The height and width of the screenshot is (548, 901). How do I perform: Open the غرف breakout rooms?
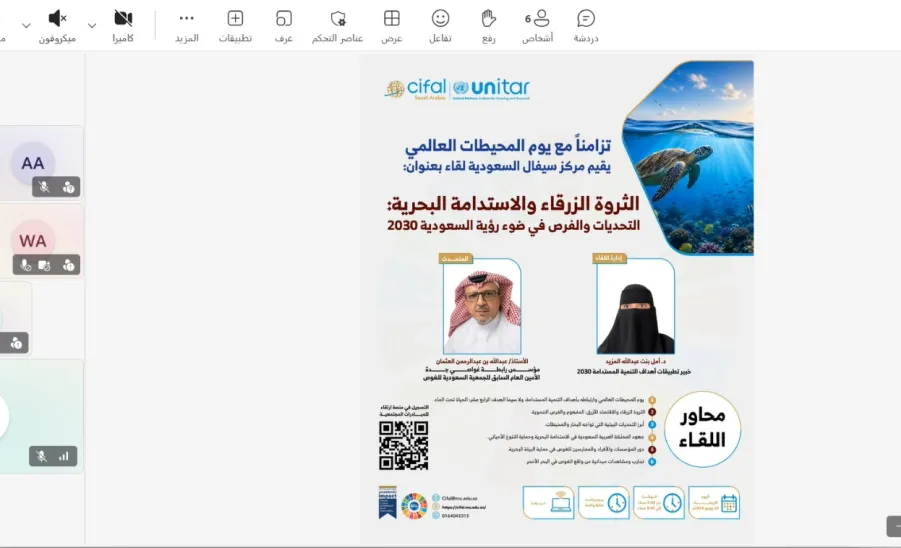click(x=284, y=26)
